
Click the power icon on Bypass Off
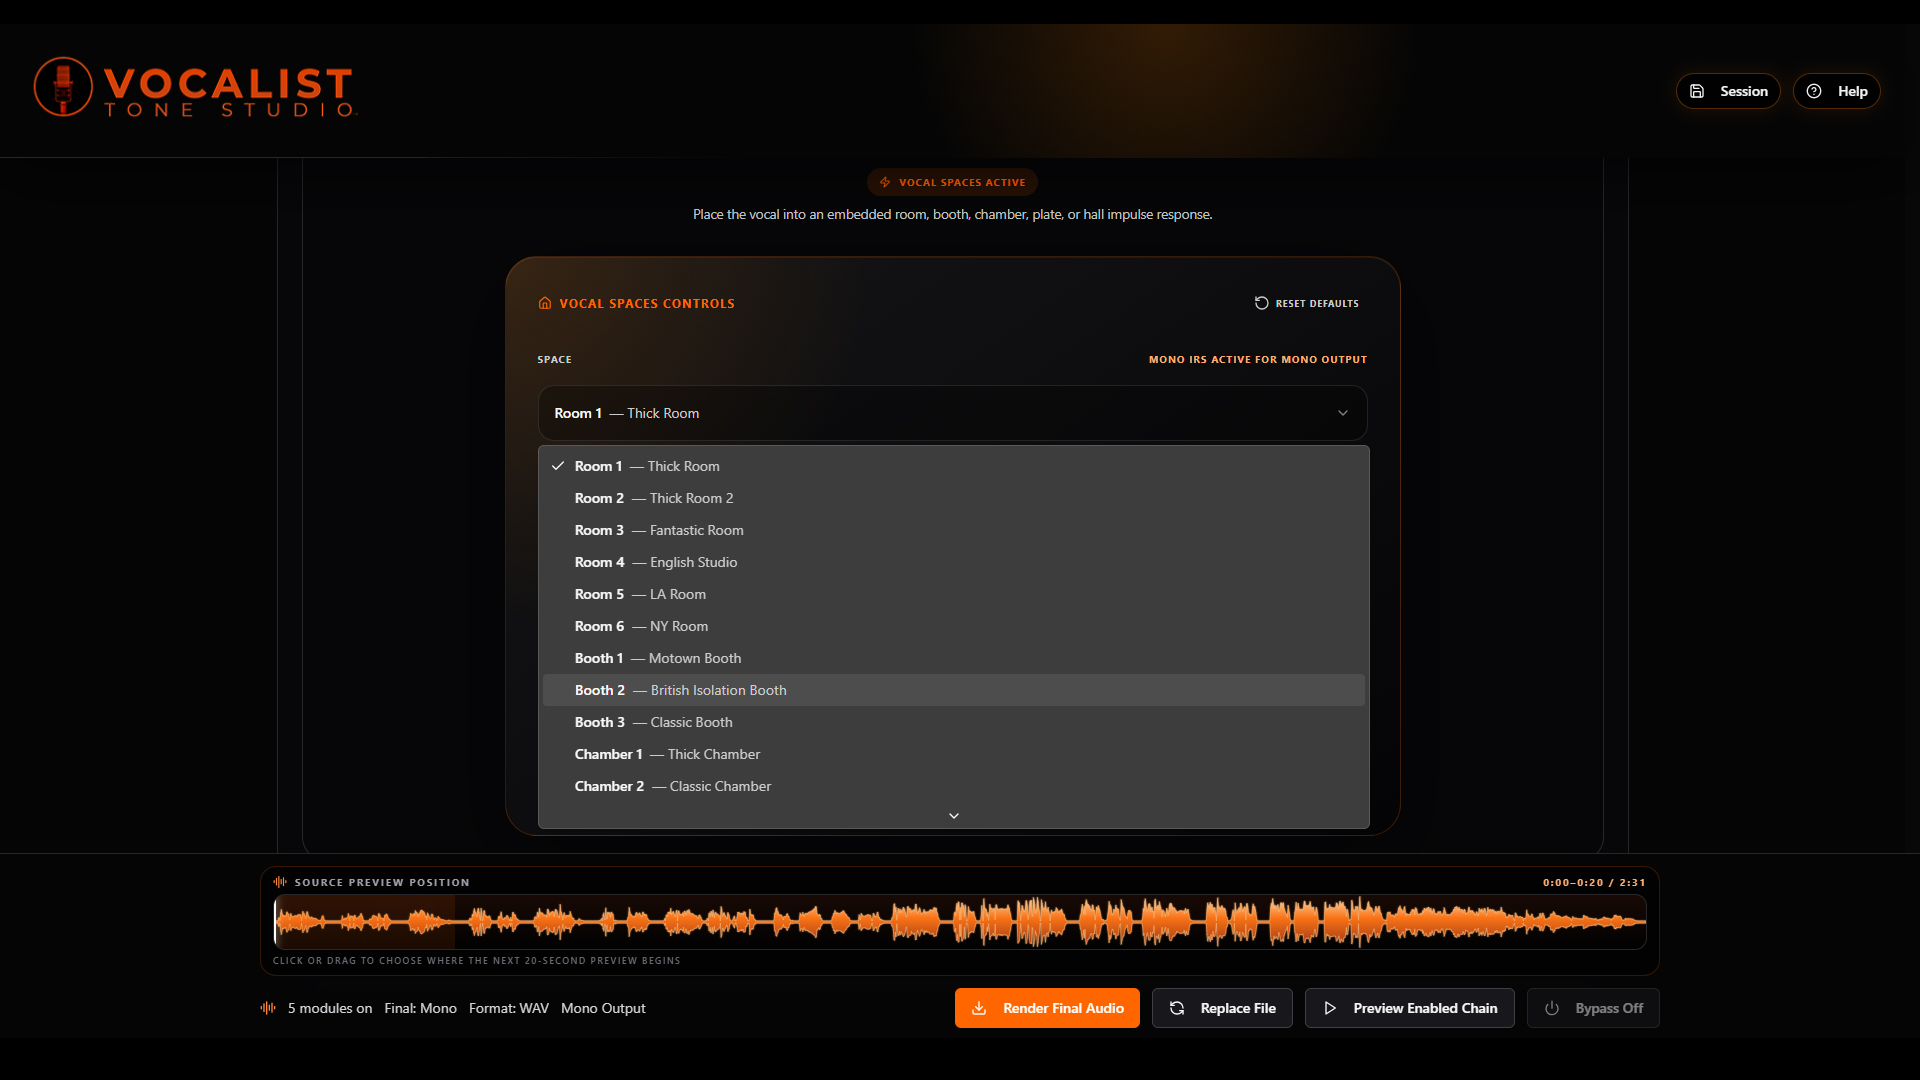pyautogui.click(x=1552, y=1008)
